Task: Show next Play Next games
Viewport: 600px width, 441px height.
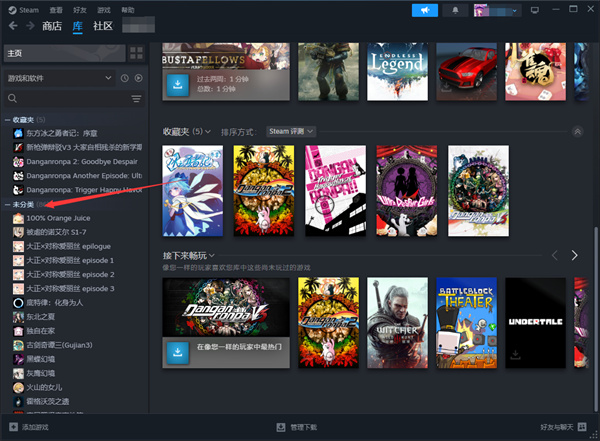Action: pos(574,255)
